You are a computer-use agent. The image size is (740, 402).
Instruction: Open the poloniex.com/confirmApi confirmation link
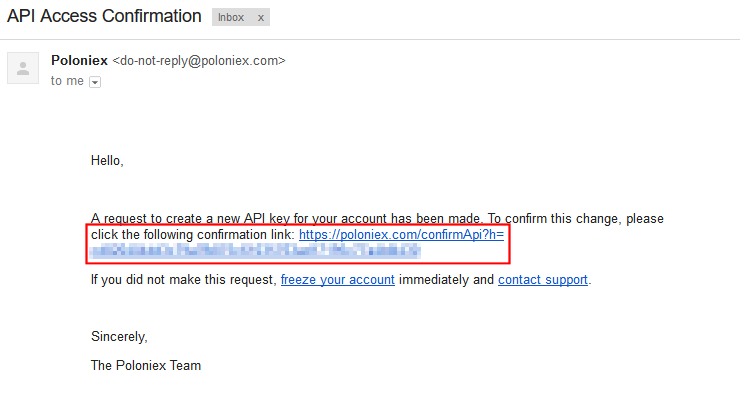pos(400,234)
